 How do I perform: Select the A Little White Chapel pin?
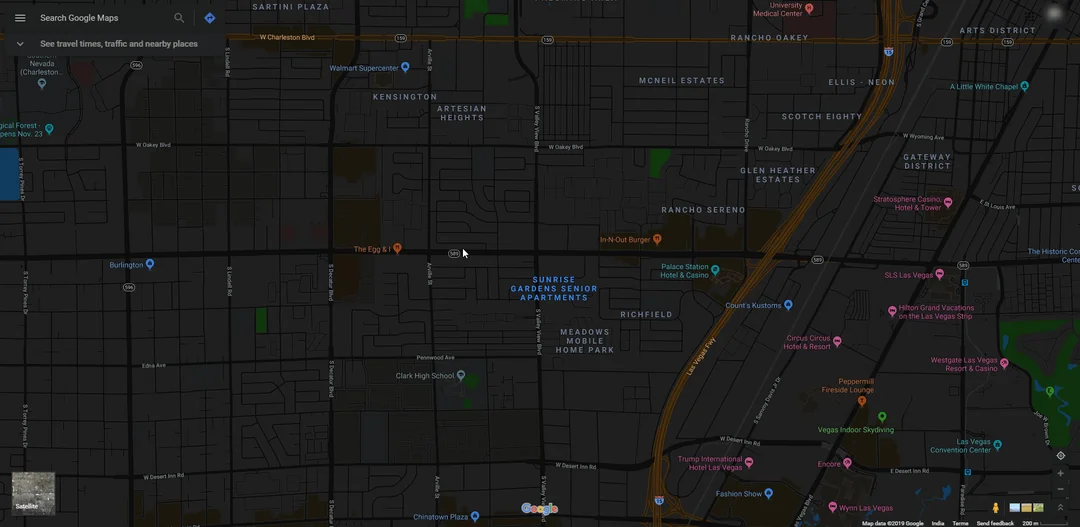tap(1024, 86)
